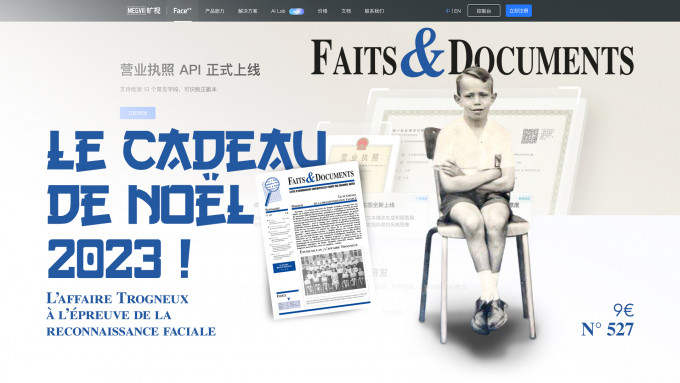Click the blue 立即注册 register button
The width and height of the screenshot is (680, 383).
pyautogui.click(x=519, y=11)
